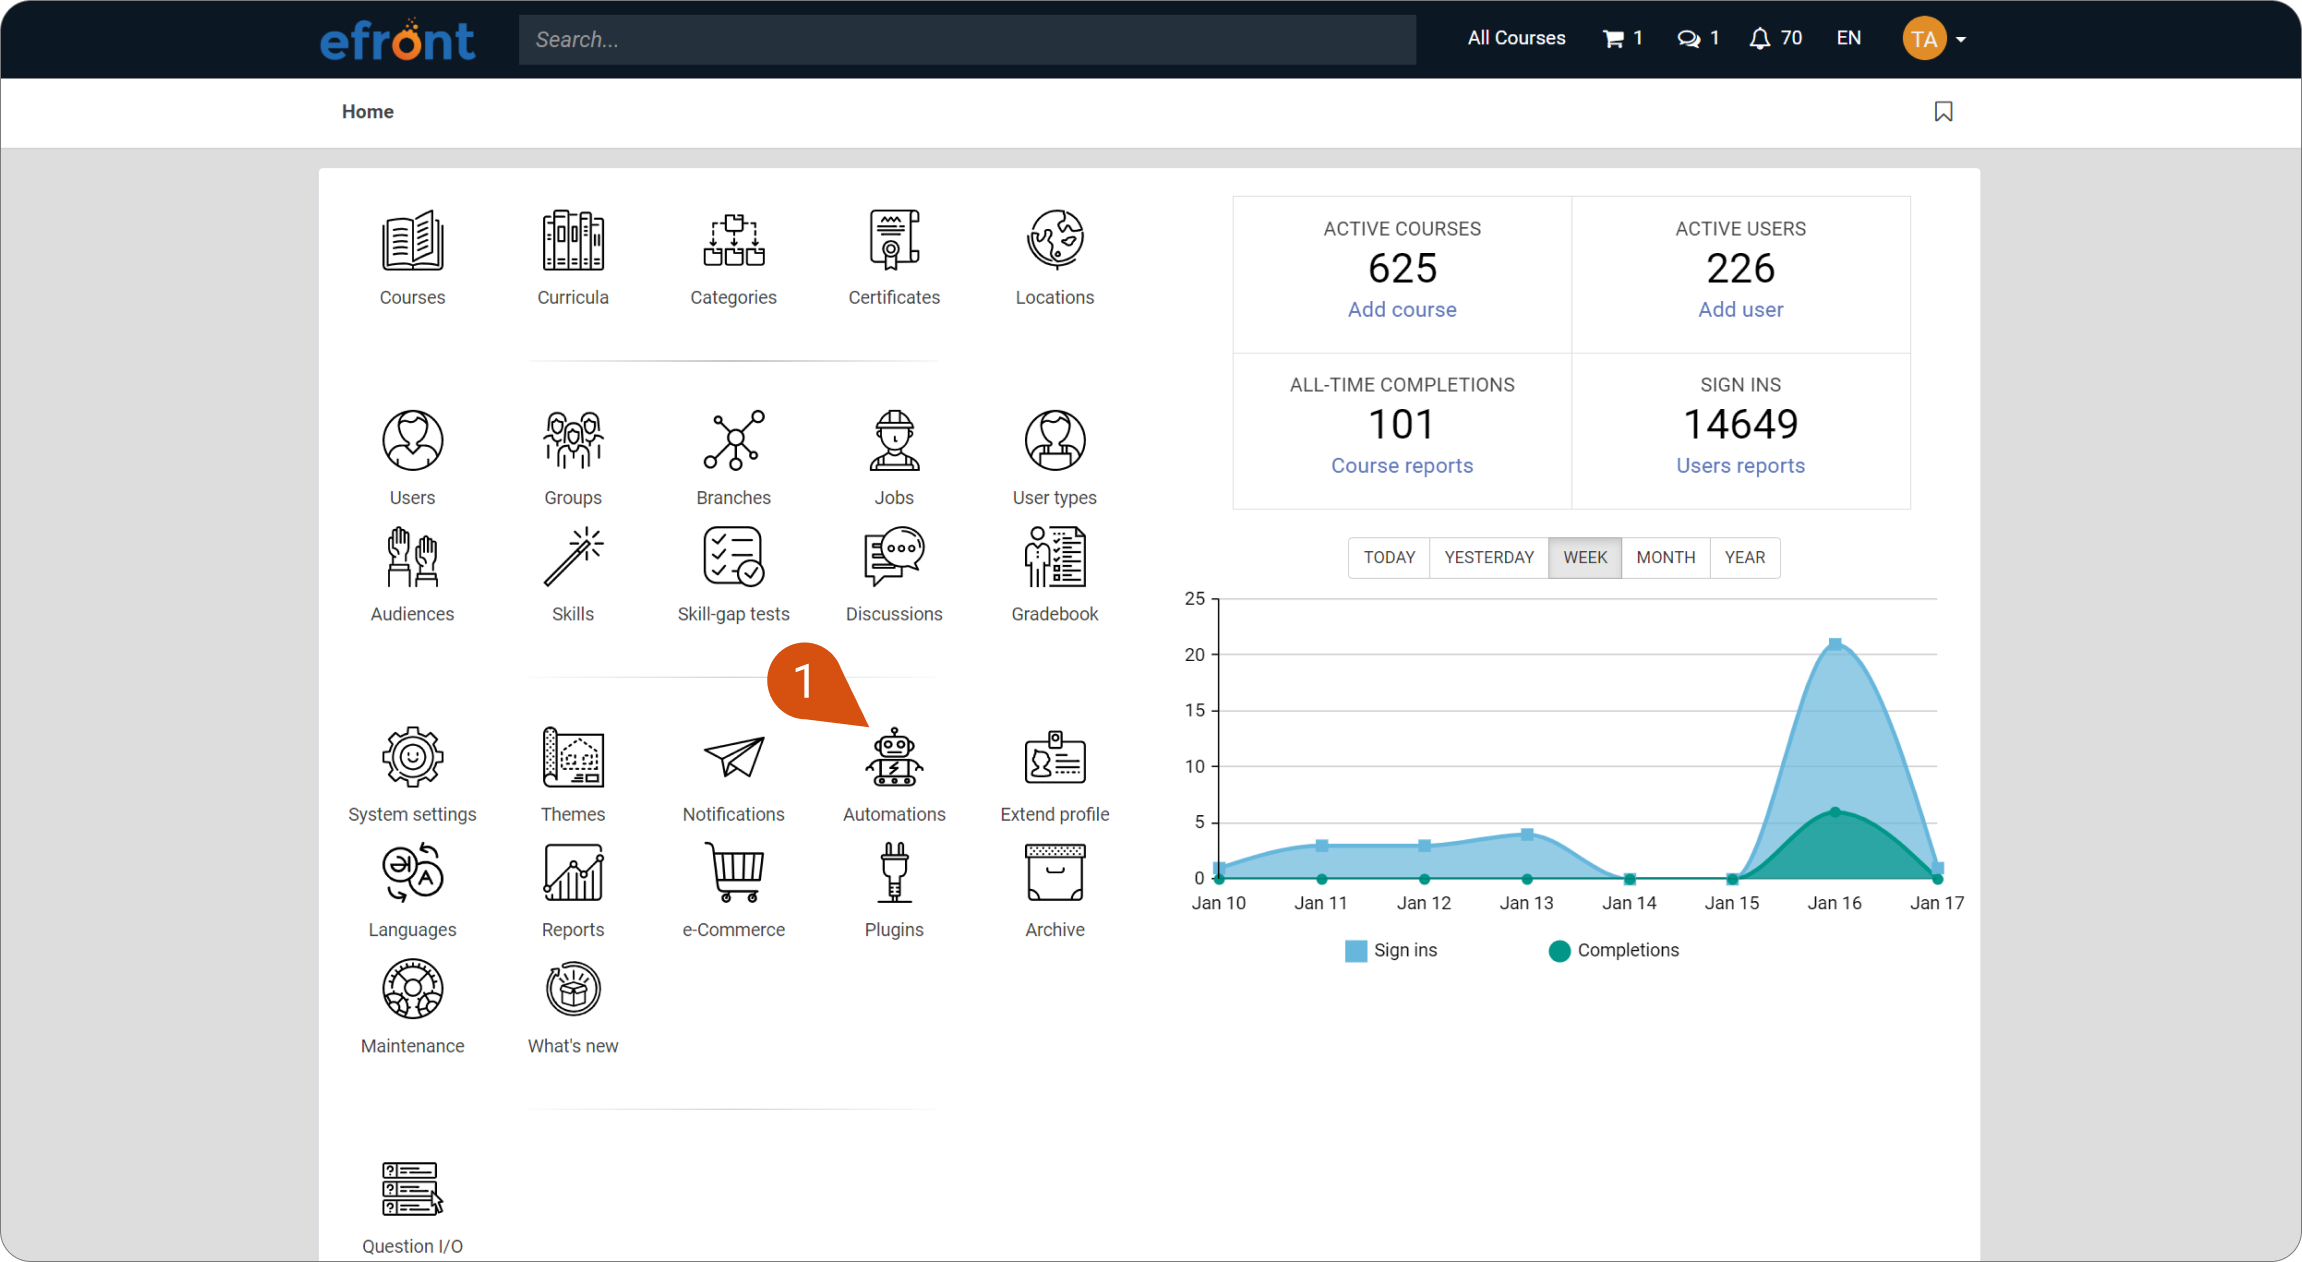
Task: Switch chart to TODAY
Action: click(1389, 557)
